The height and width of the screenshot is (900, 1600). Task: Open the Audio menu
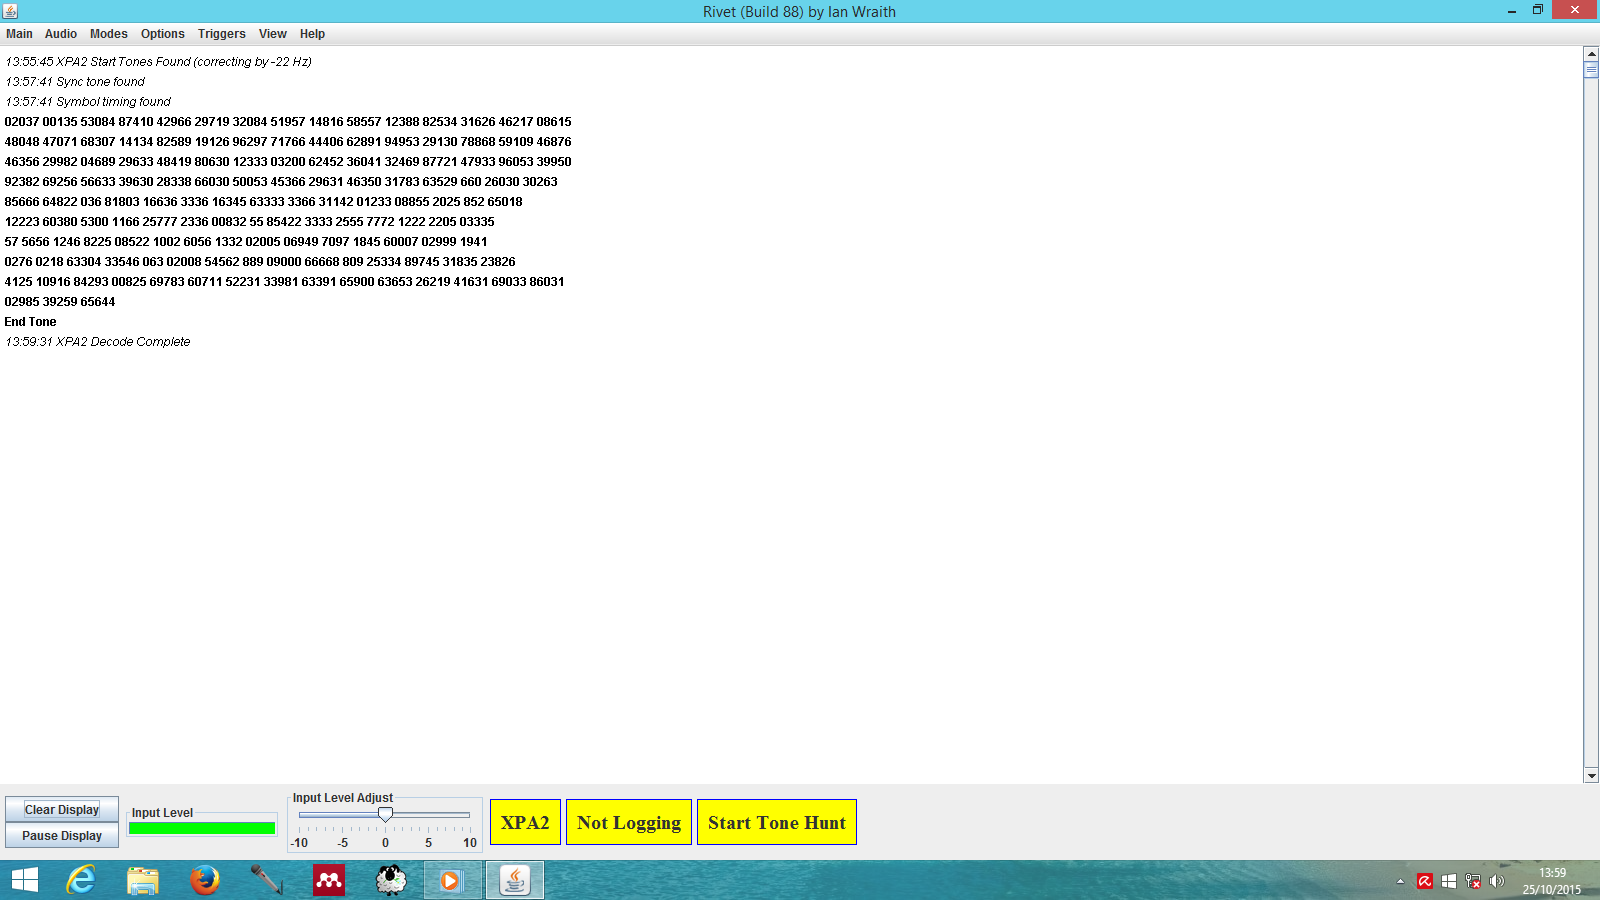coord(61,34)
